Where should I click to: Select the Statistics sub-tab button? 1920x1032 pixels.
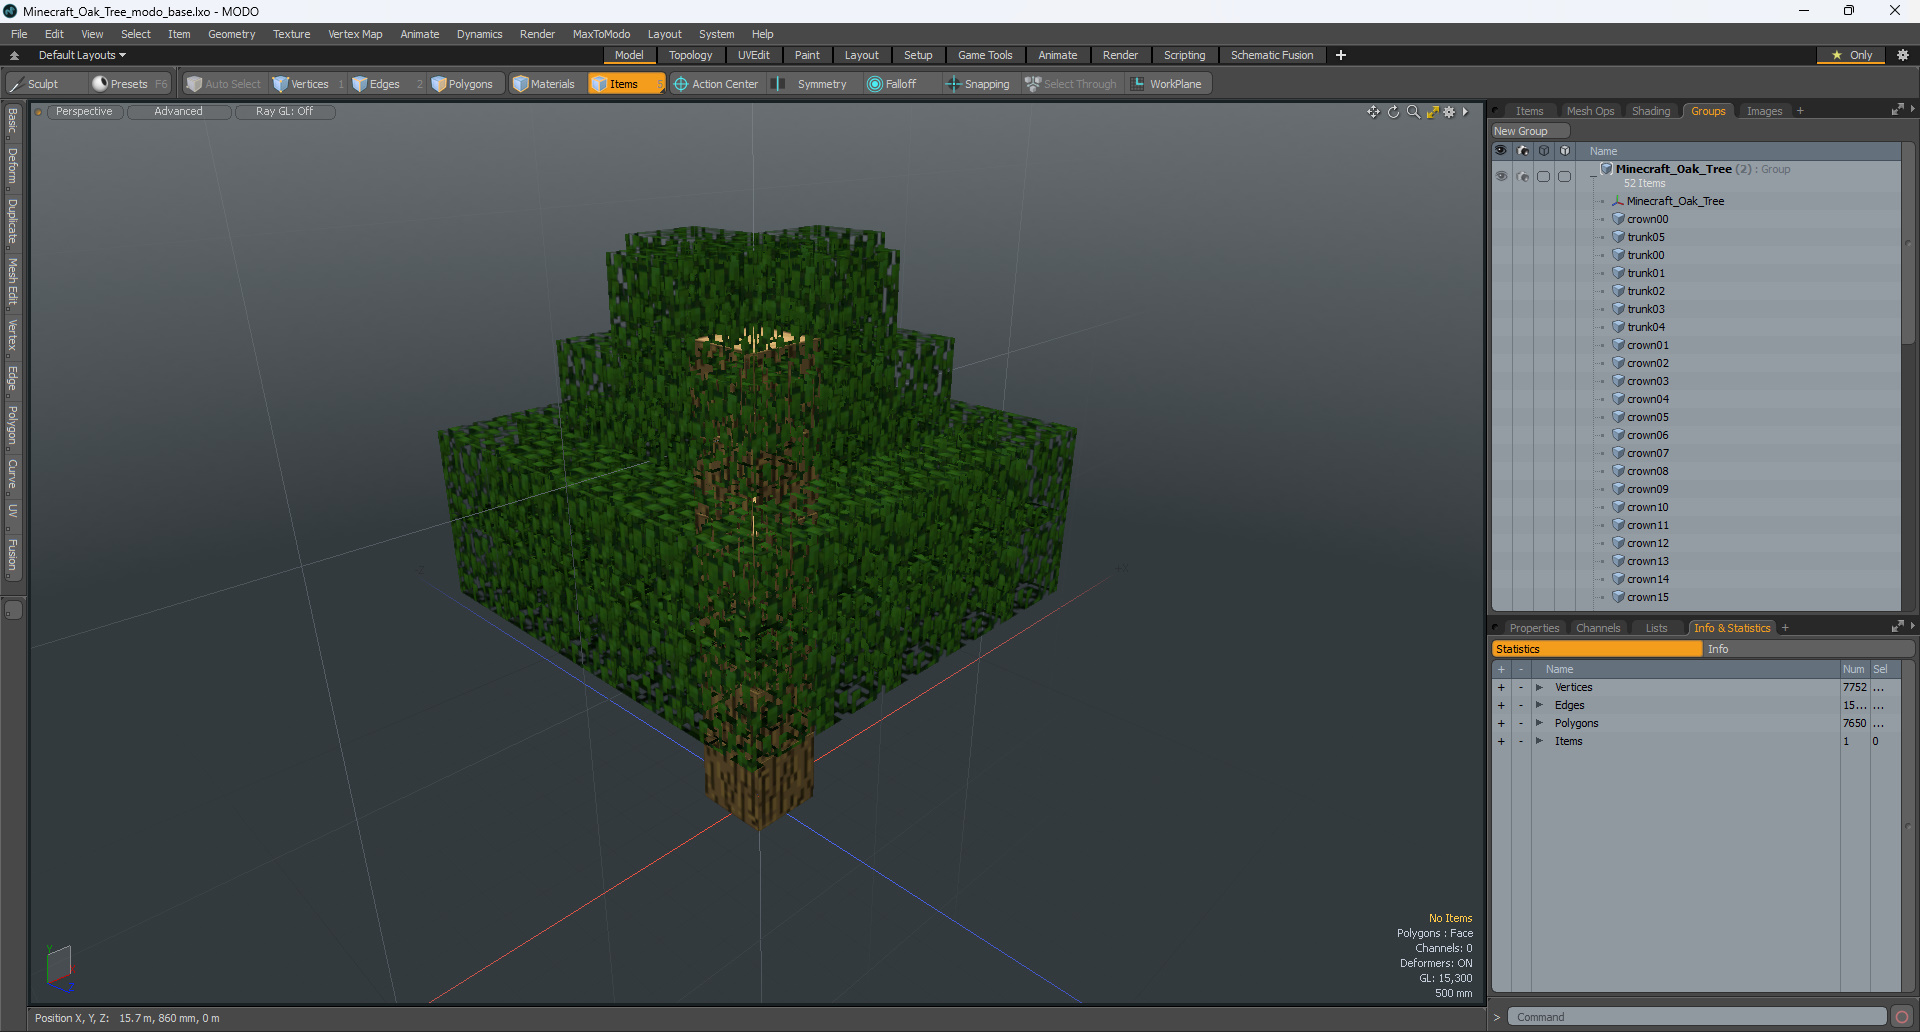[x=1597, y=649]
